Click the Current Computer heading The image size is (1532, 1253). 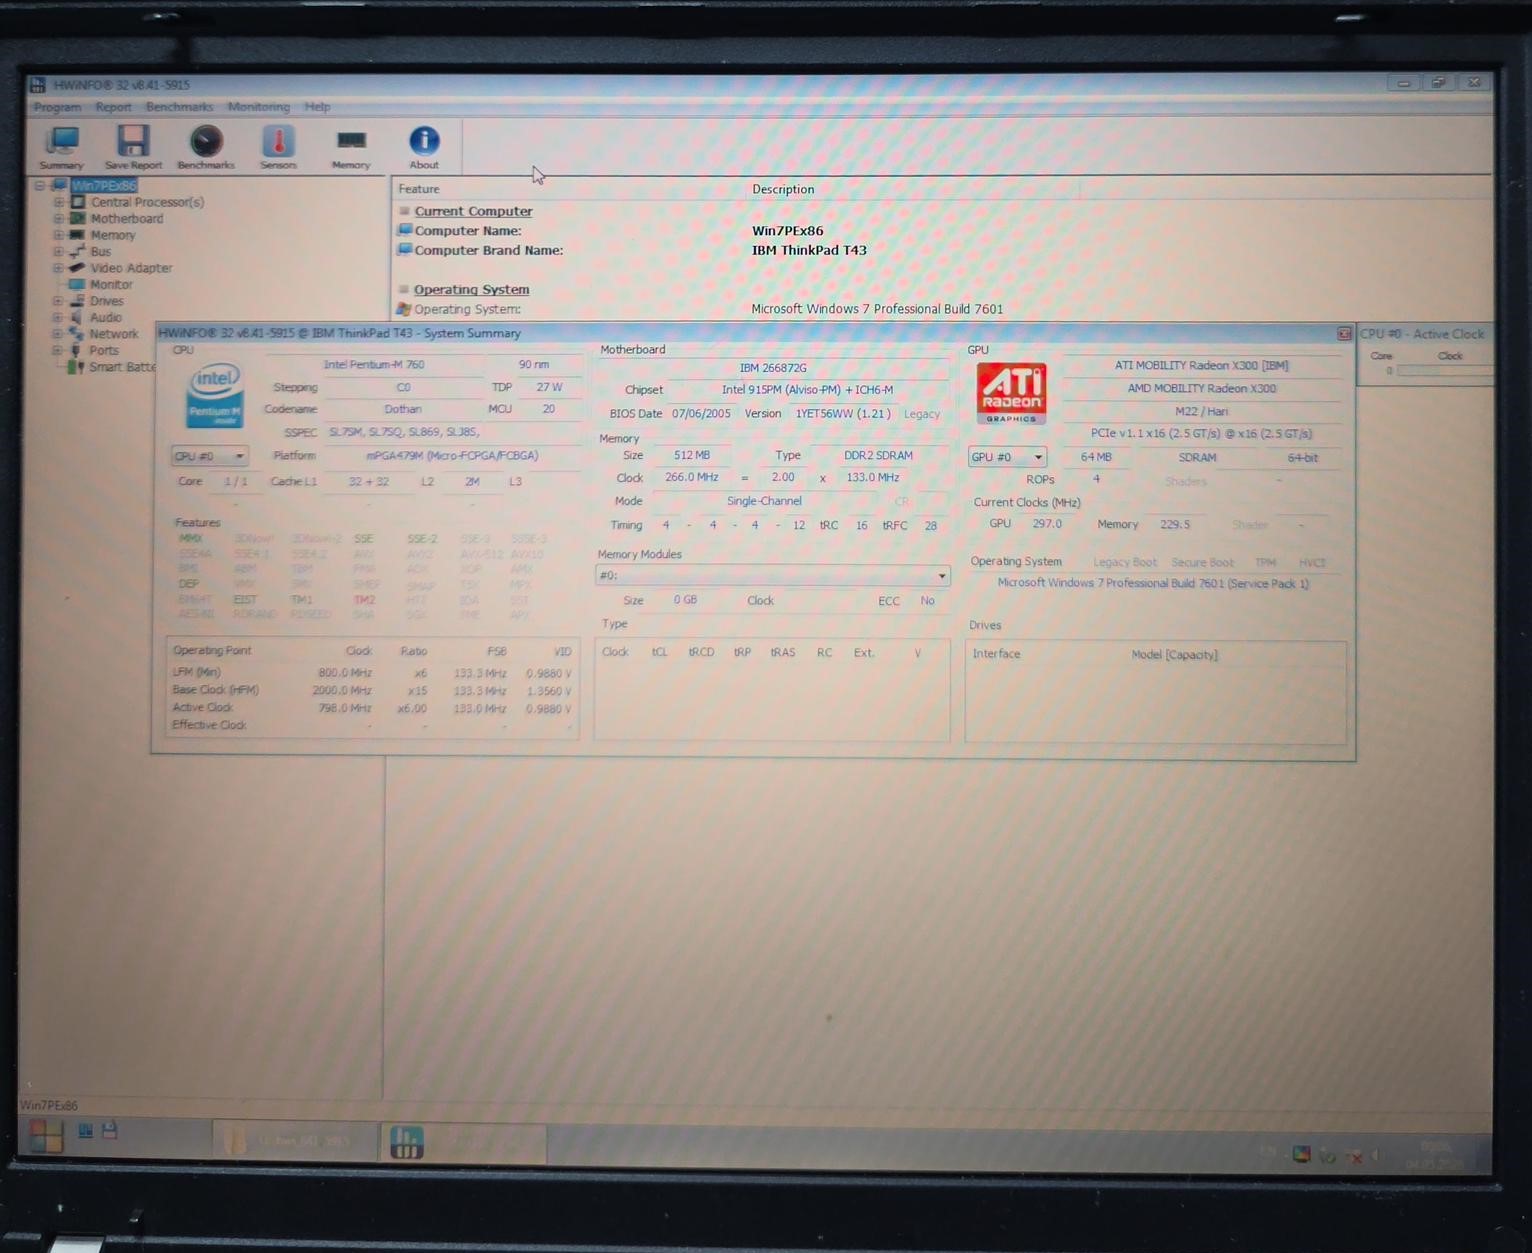pyautogui.click(x=473, y=211)
